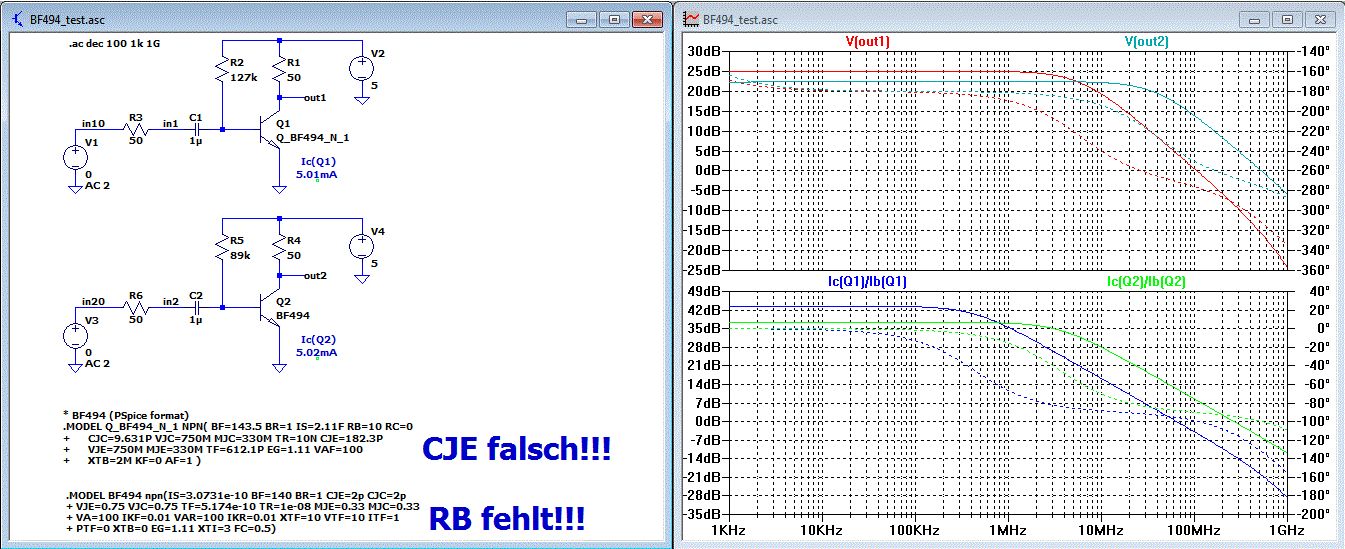
Task: Click the Ic(Q2)/Ib(Q2) trace label
Action: tap(1146, 281)
